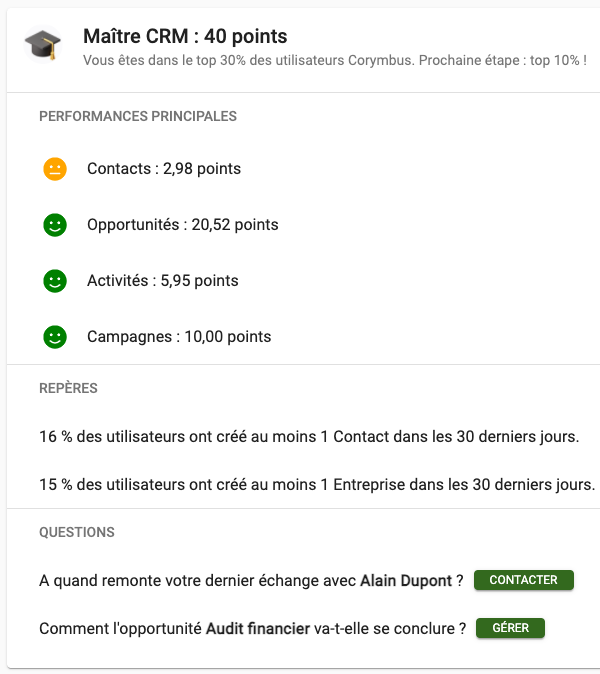Click the green smiley beside Activités
Image resolution: width=600 pixels, height=674 pixels.
coord(55,281)
